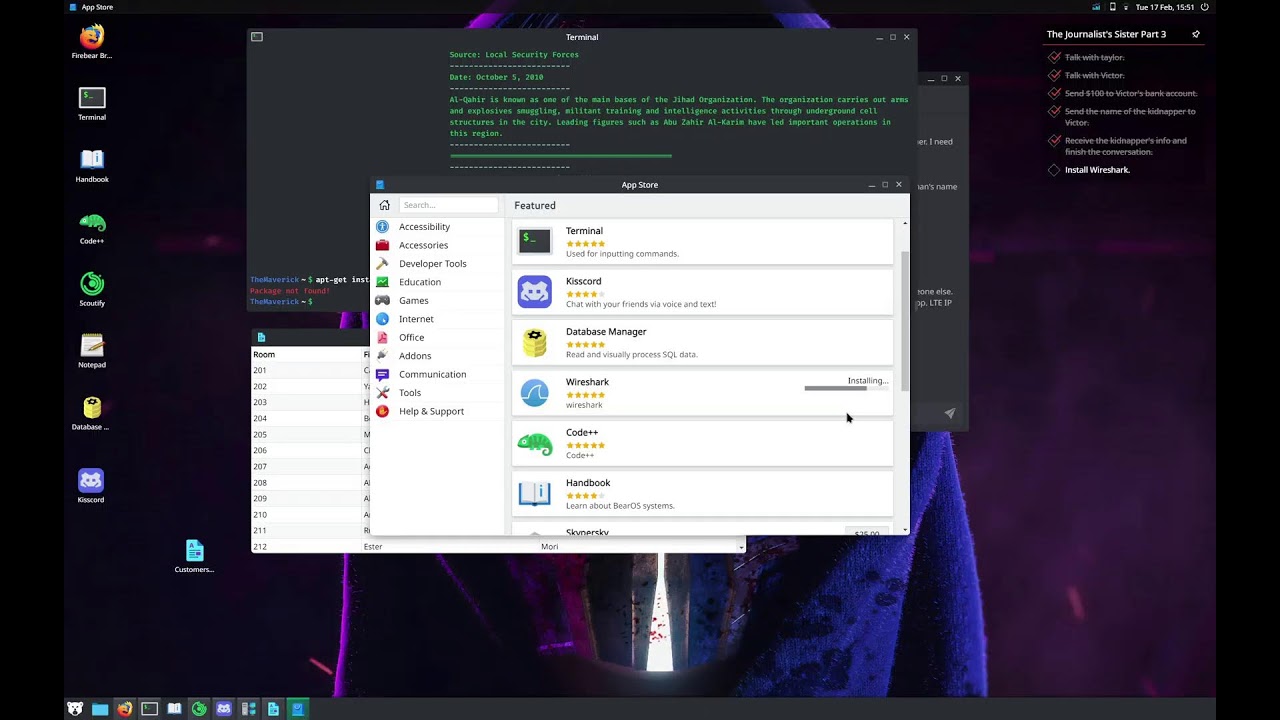
Task: Click the power icon in top bar
Action: pyautogui.click(x=1205, y=7)
